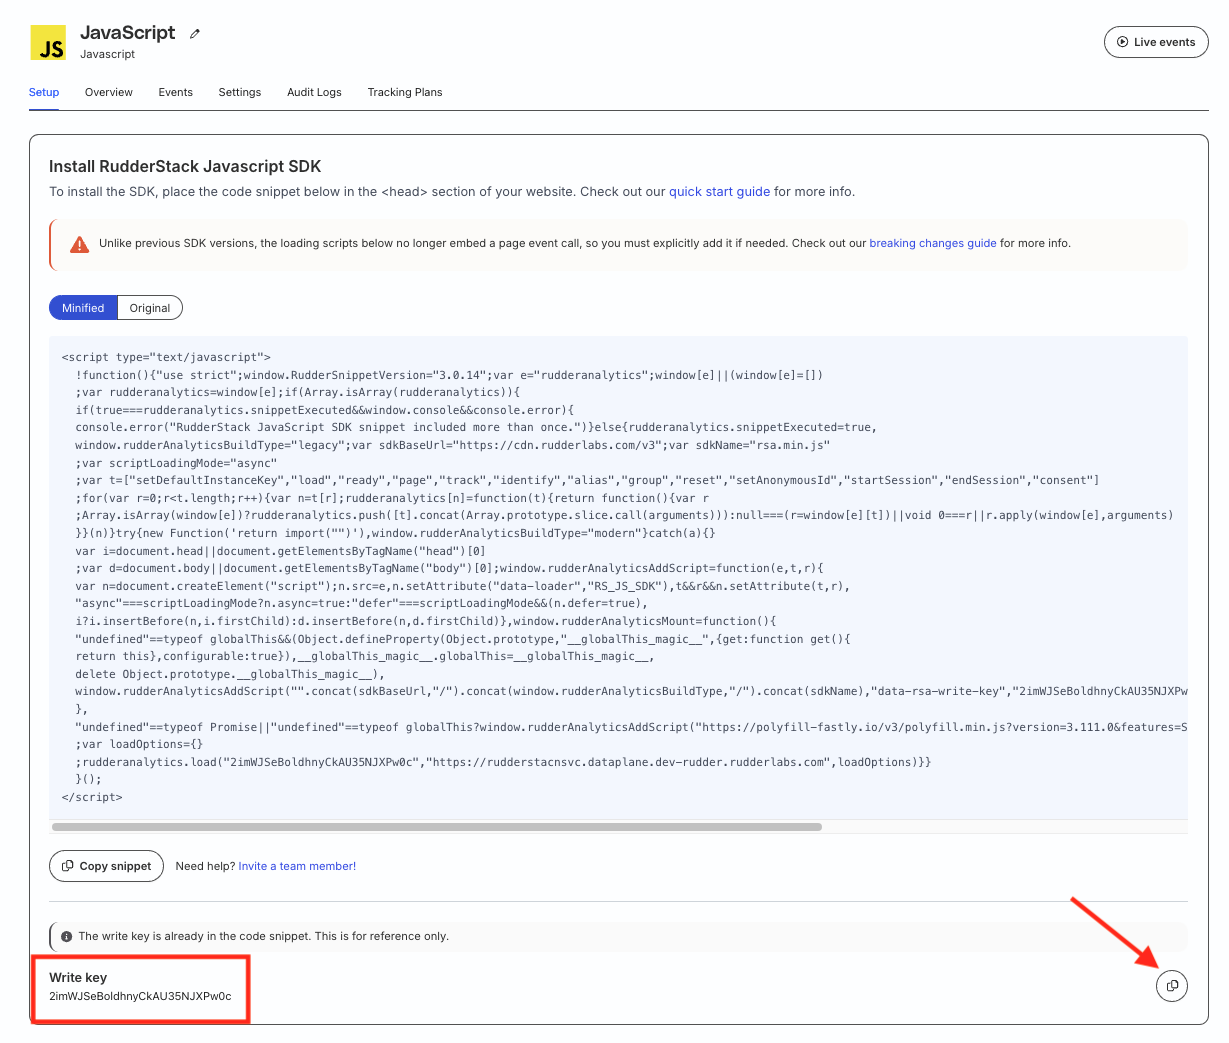This screenshot has height=1043, width=1229.
Task: Click the 'Need help?' text
Action: (205, 866)
